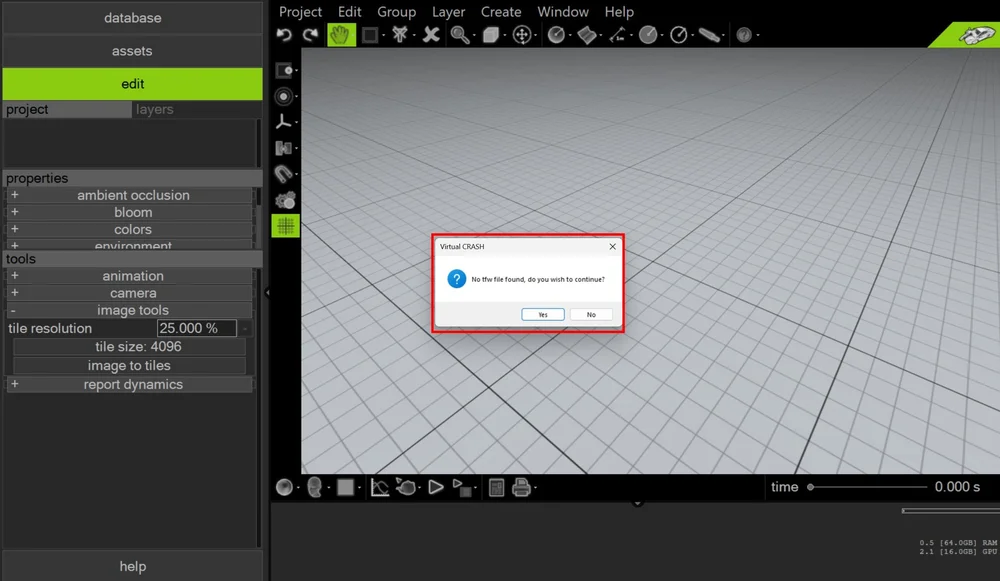The image size is (1000, 581).
Task: Click the magnet snap icon in side toolbar
Action: point(284,173)
